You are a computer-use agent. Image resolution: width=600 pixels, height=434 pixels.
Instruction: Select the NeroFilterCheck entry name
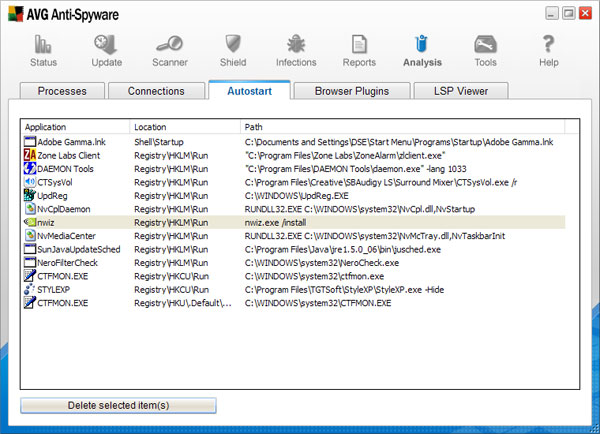(x=67, y=263)
